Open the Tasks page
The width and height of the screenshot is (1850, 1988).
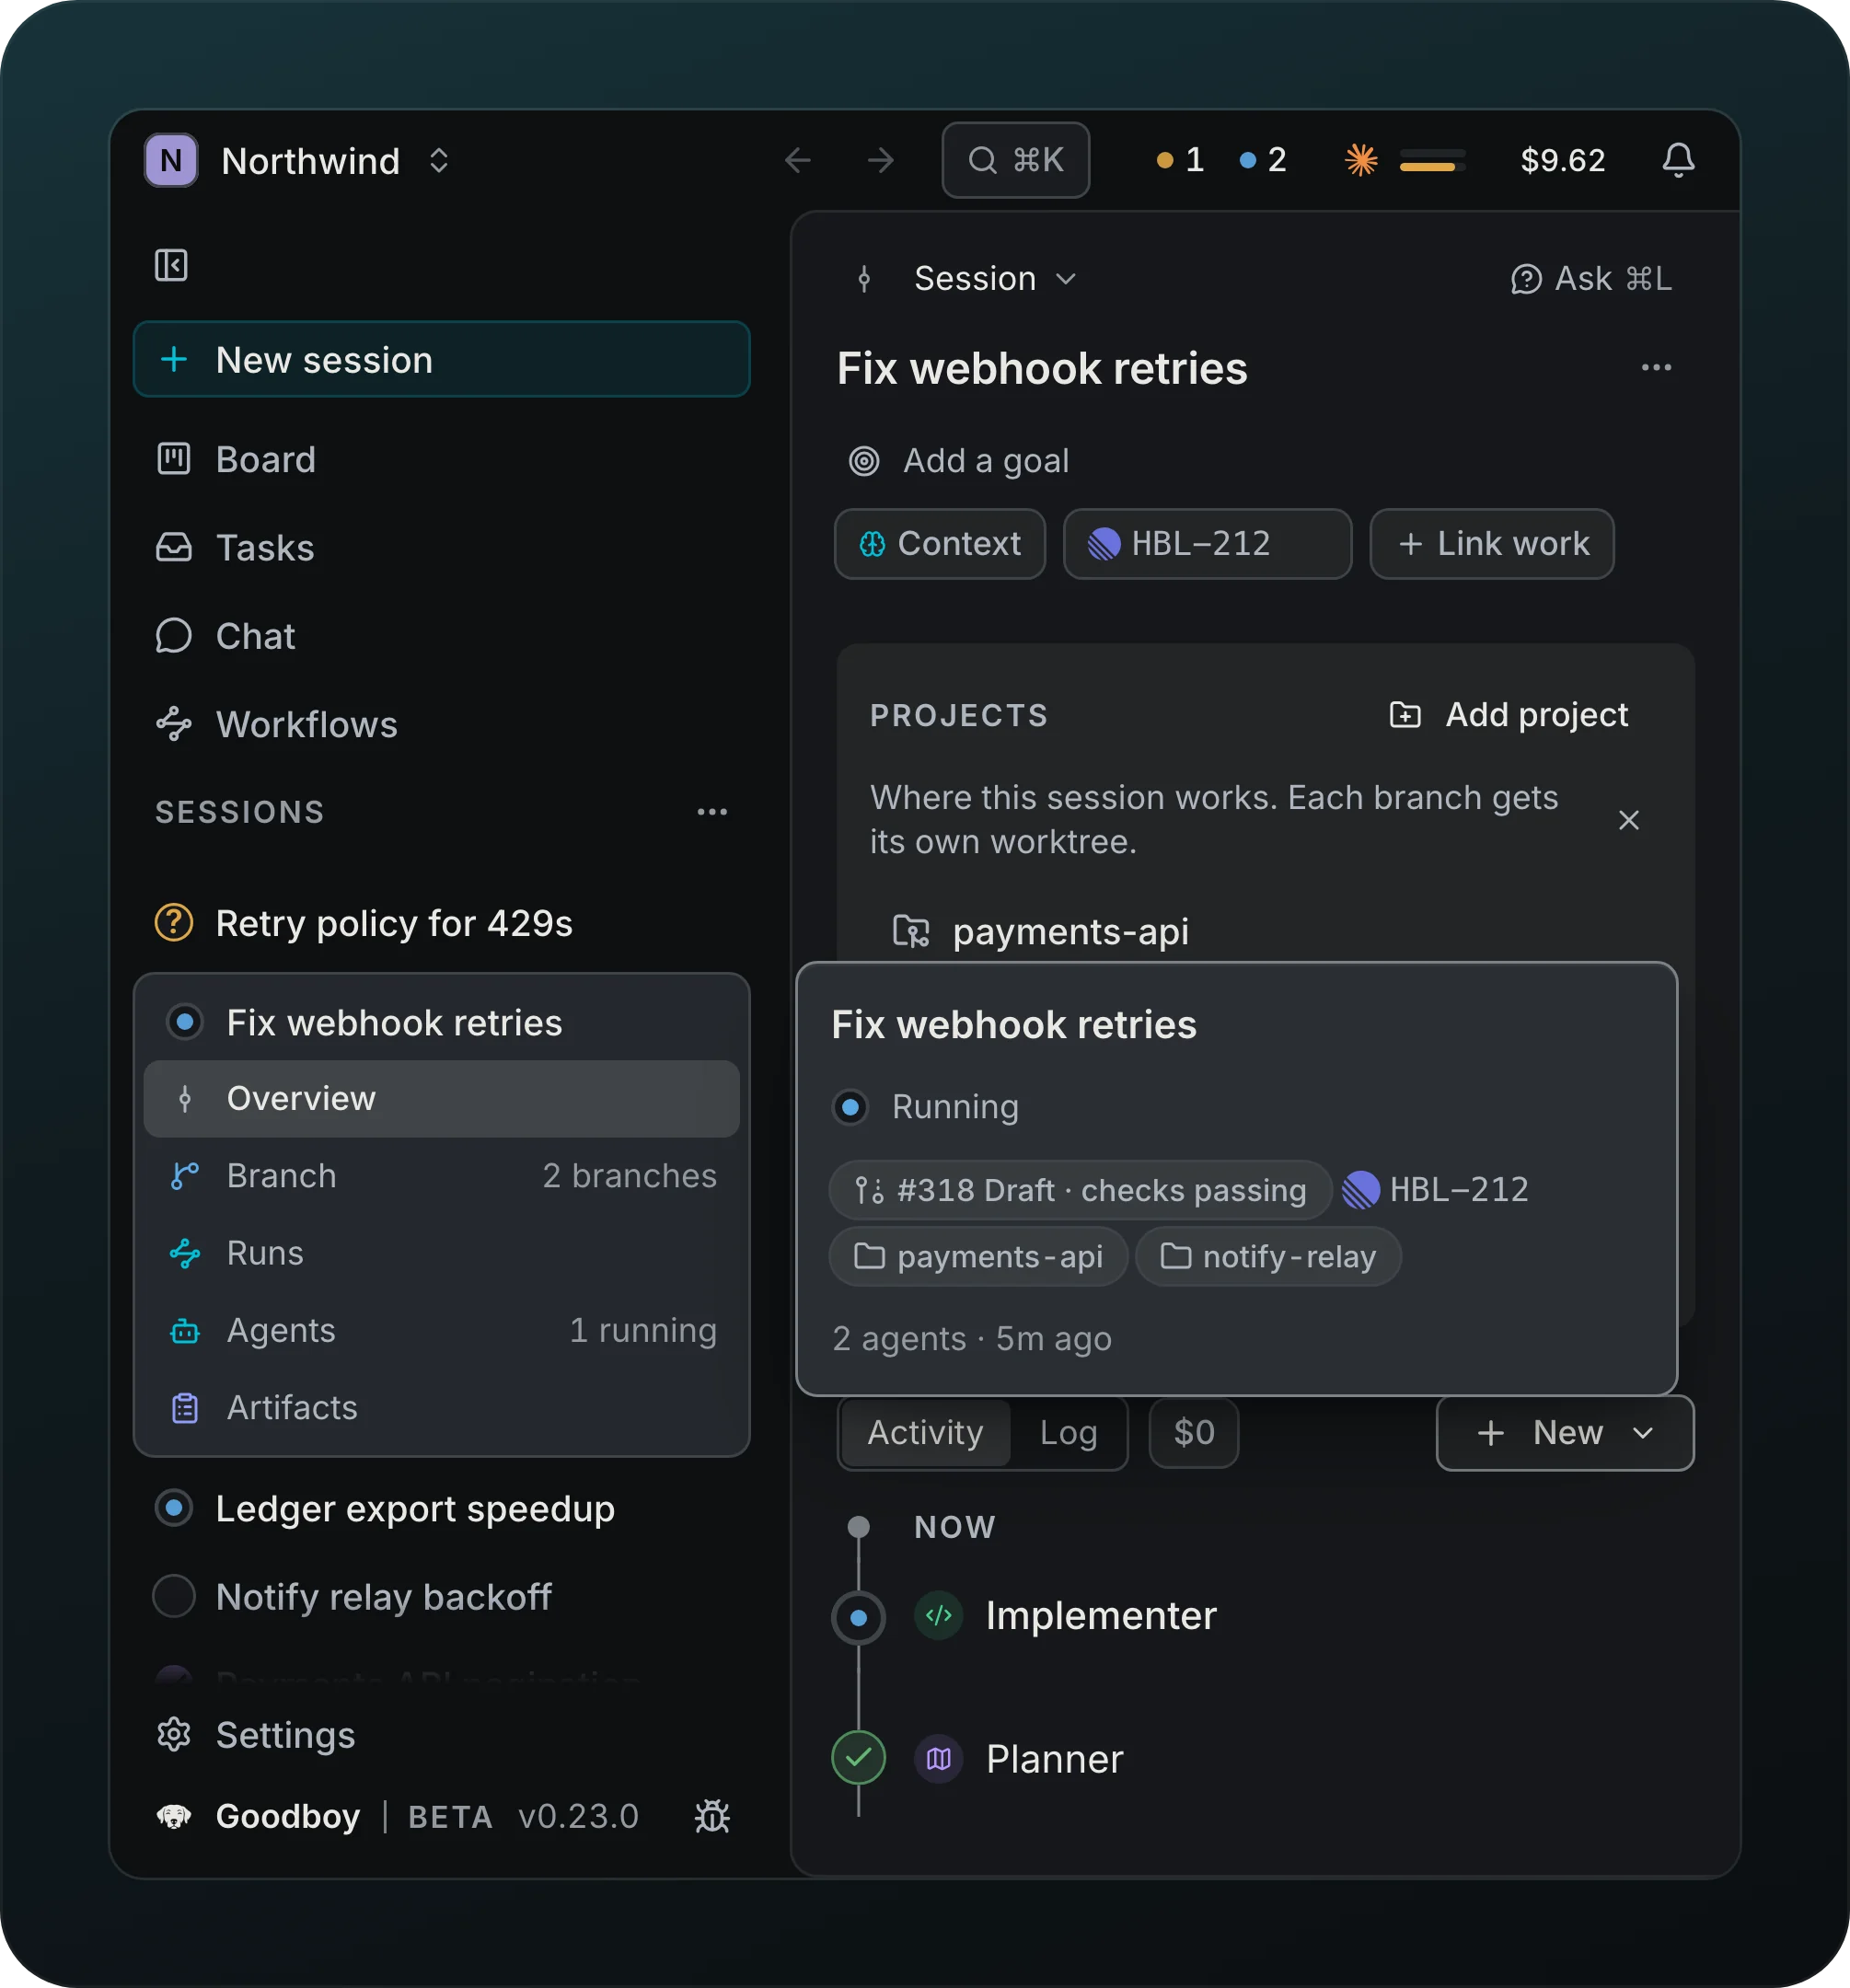click(x=441, y=547)
